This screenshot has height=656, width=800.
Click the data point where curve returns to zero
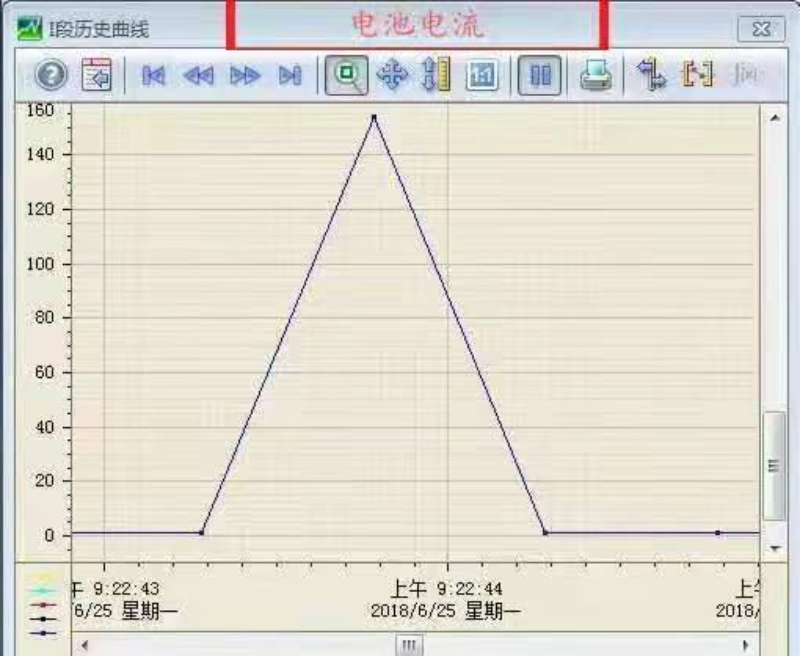pos(545,533)
